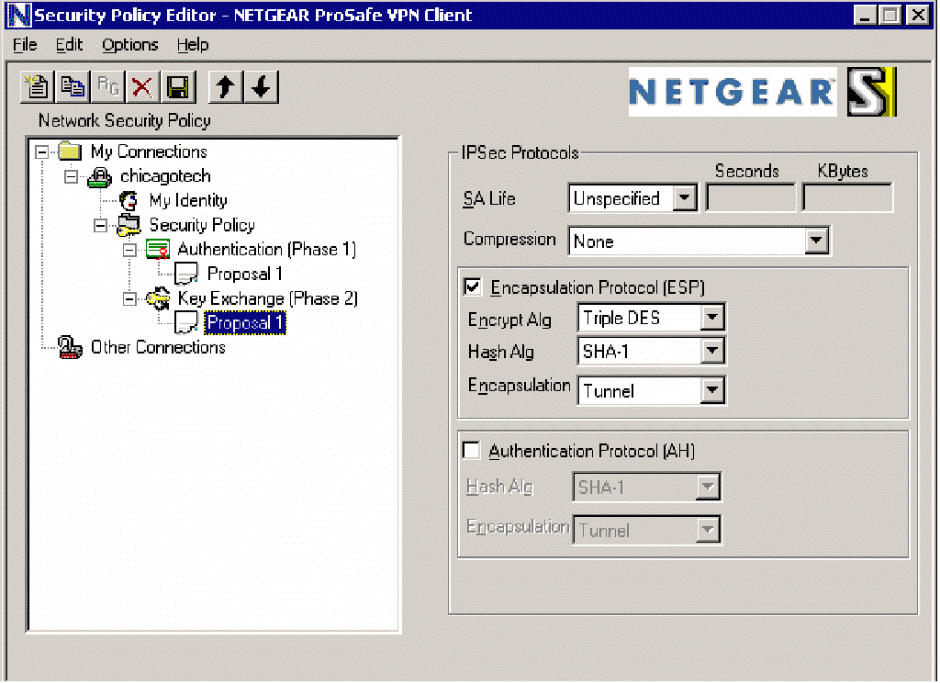Click the My Connections folder icon

(x=70, y=151)
